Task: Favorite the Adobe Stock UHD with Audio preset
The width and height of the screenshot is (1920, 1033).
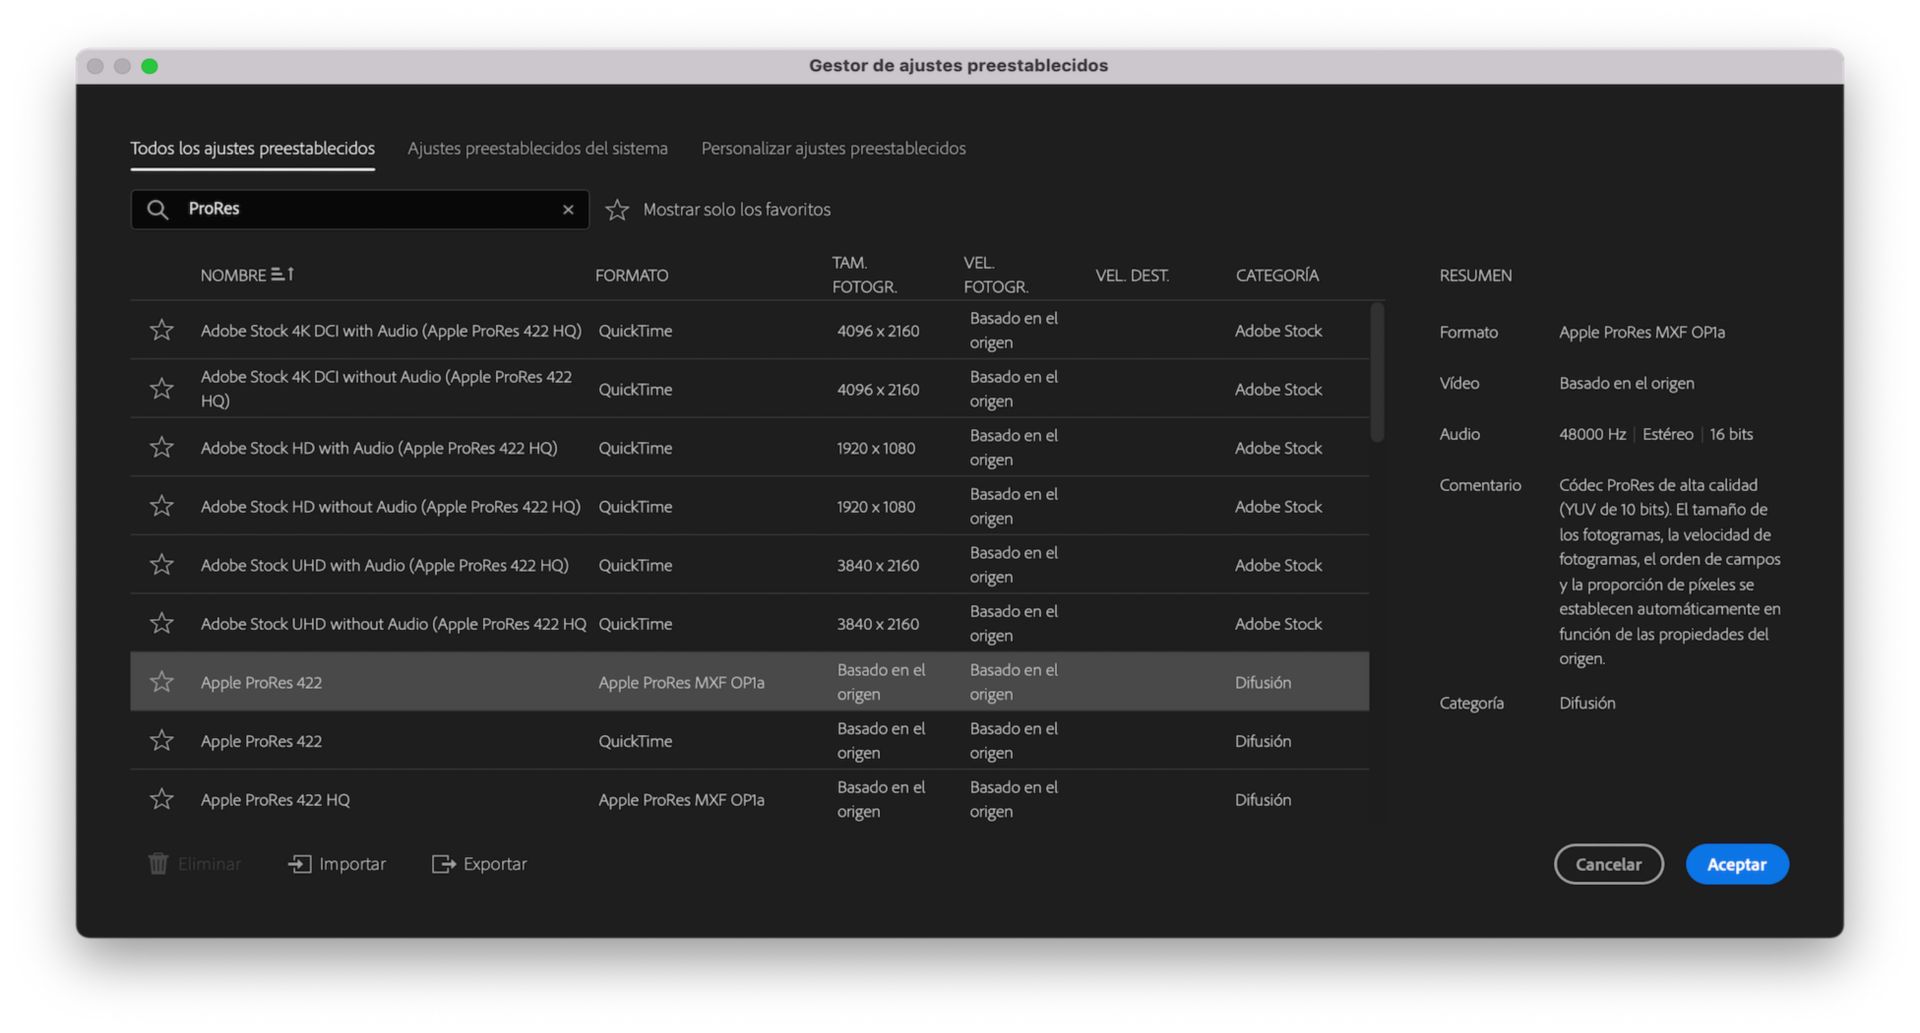Action: tap(161, 564)
